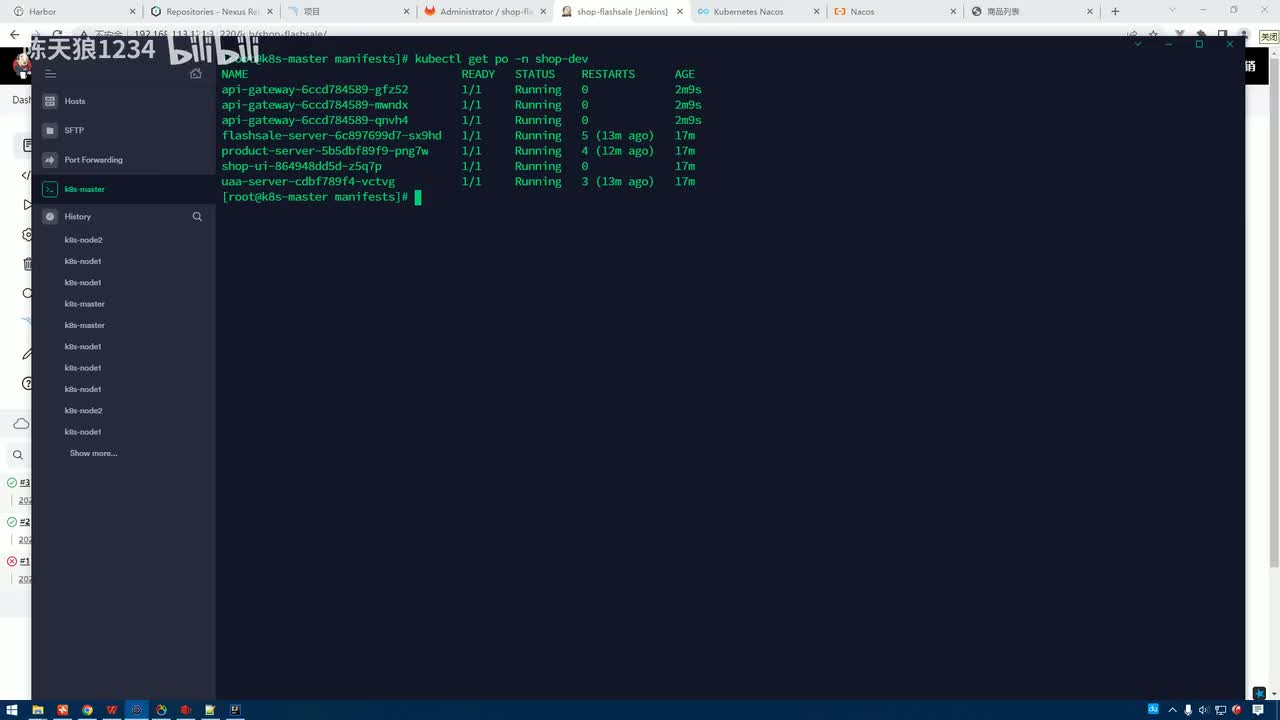Click the terminal prompt icon beside k8s-master
Screen dimensions: 1280x720
[x=50, y=189]
